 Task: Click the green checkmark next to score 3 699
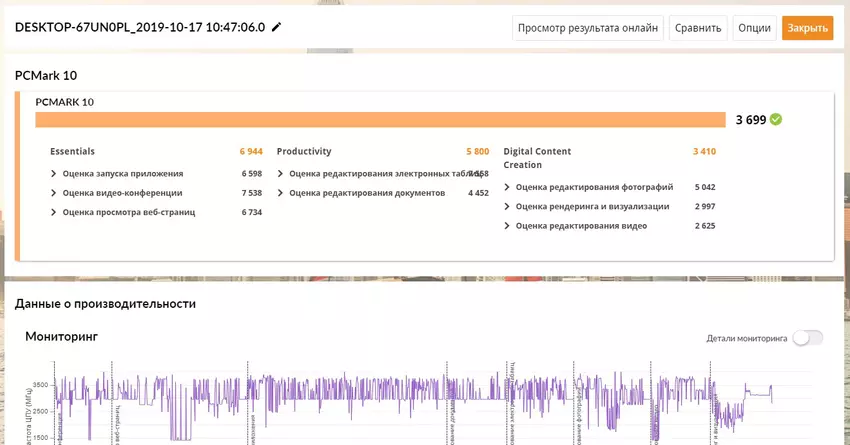coord(776,120)
